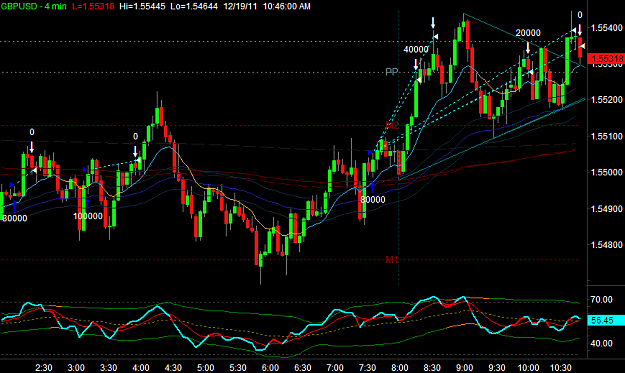This screenshot has height=373, width=625.
Task: Click the 8:00 time axis marker
Action: 399,367
